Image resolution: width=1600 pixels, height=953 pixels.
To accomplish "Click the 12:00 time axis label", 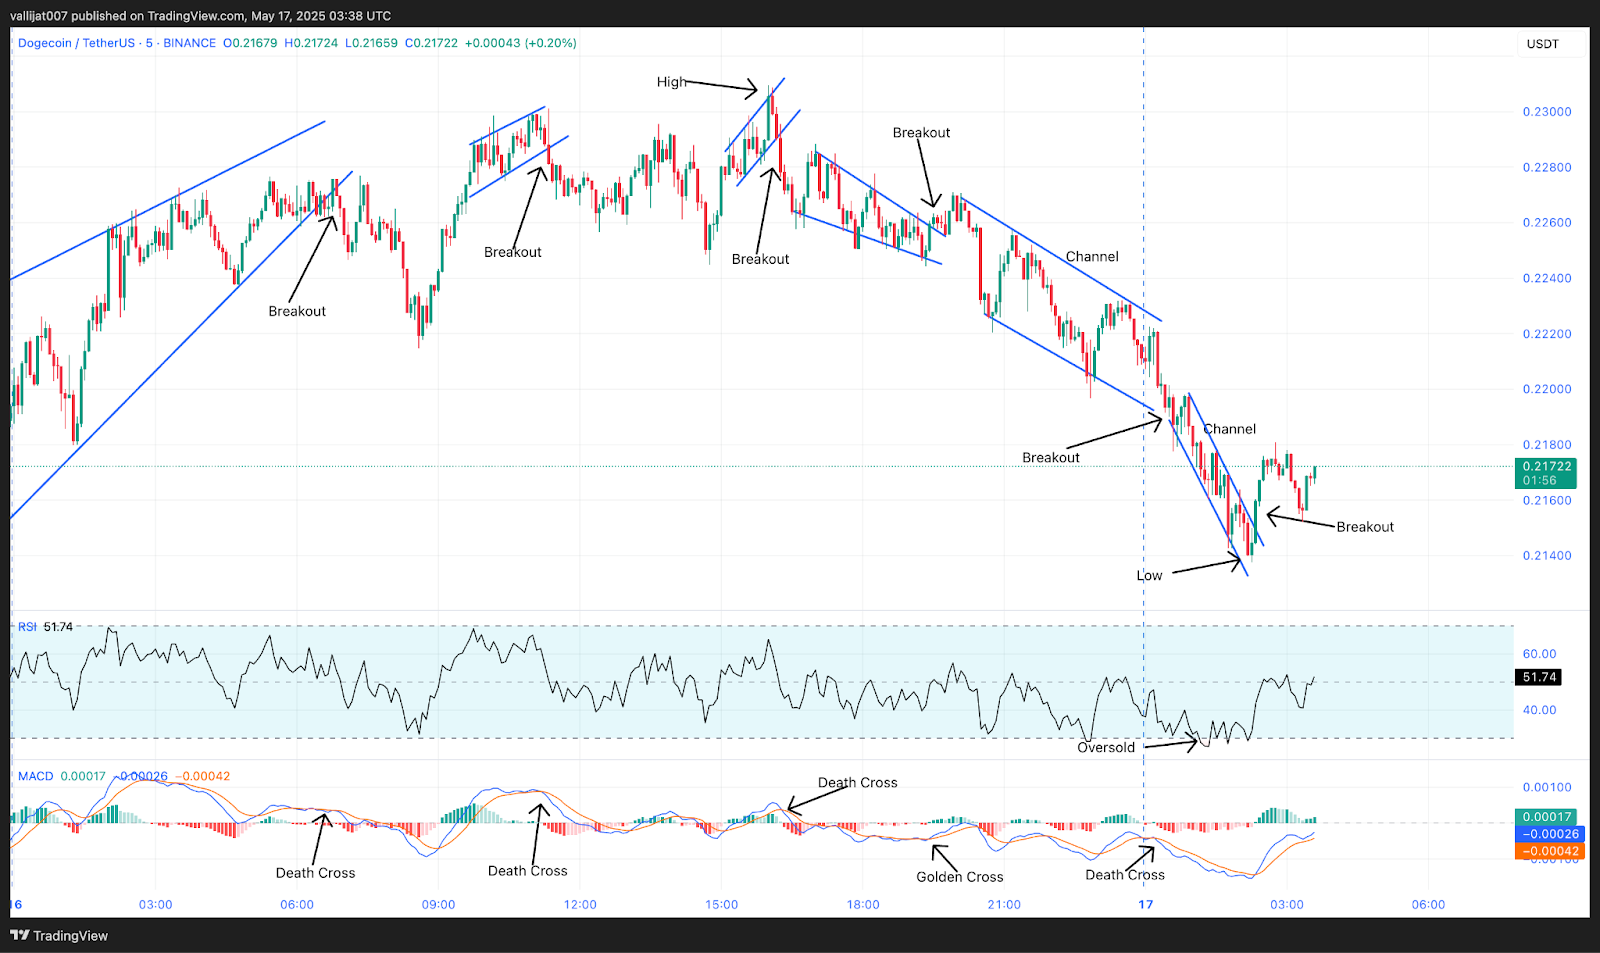I will pyautogui.click(x=580, y=905).
